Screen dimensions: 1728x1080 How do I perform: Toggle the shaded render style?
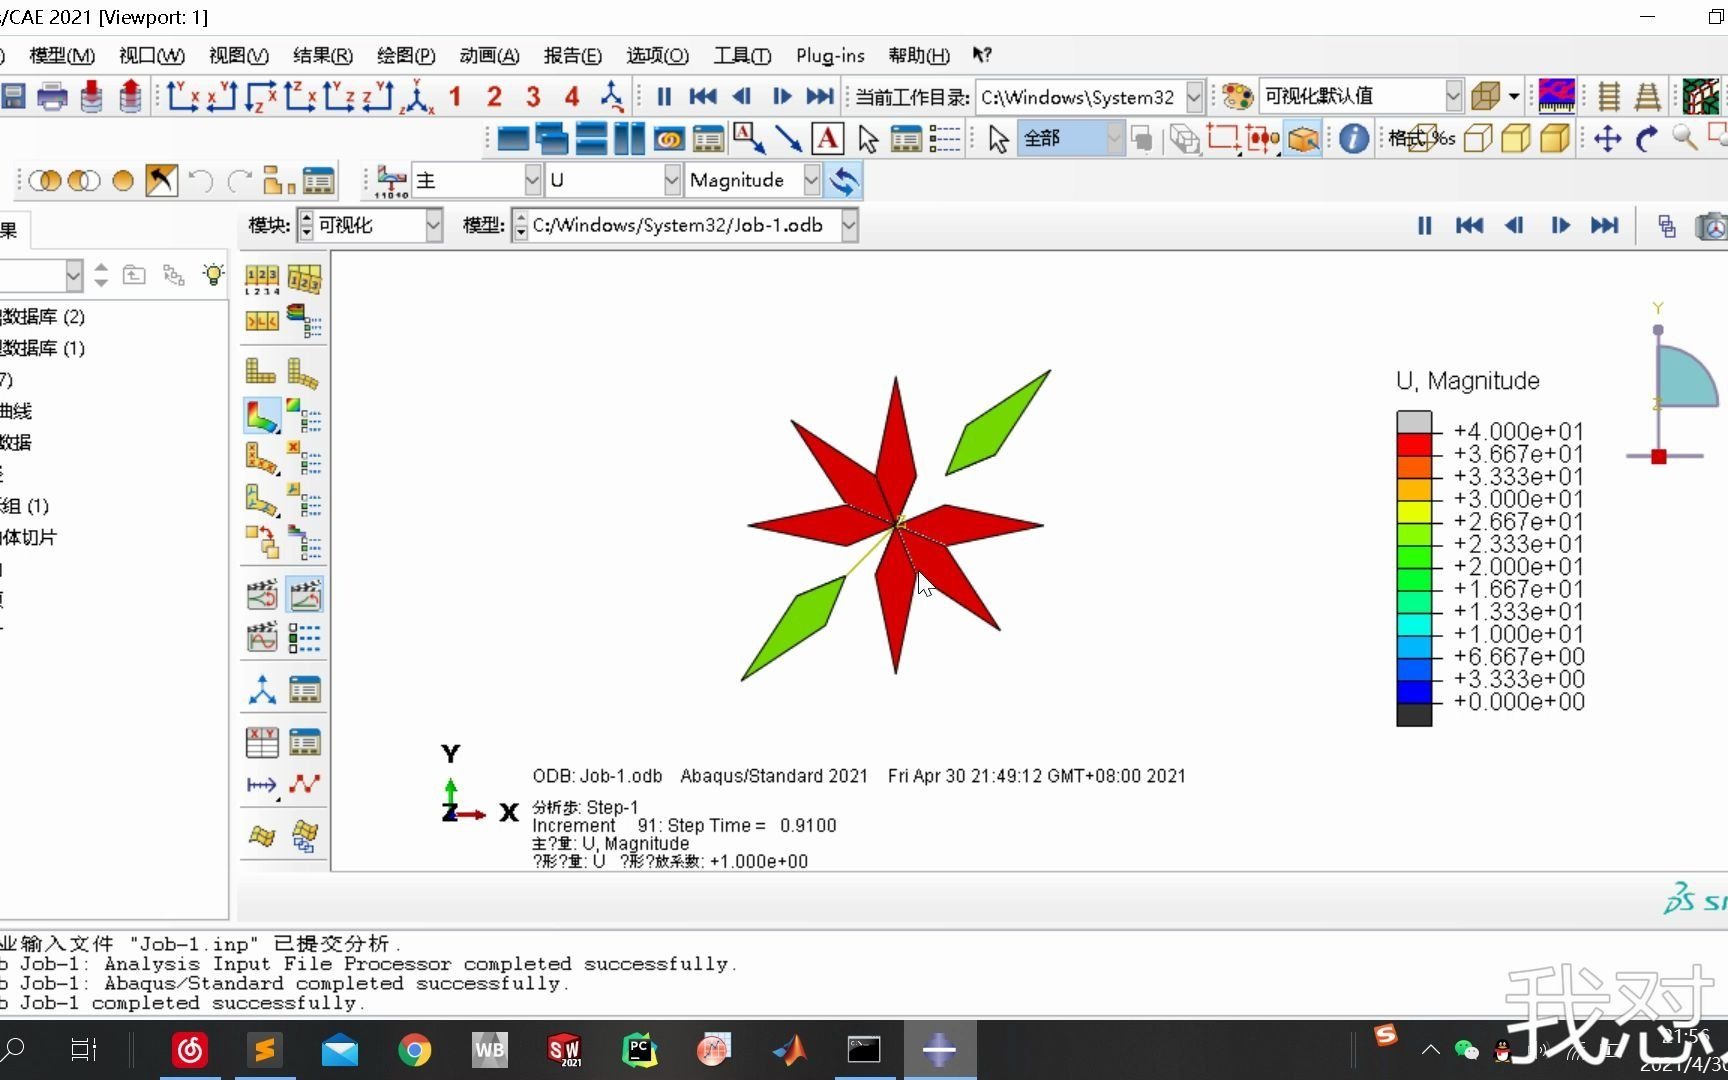coord(1555,138)
